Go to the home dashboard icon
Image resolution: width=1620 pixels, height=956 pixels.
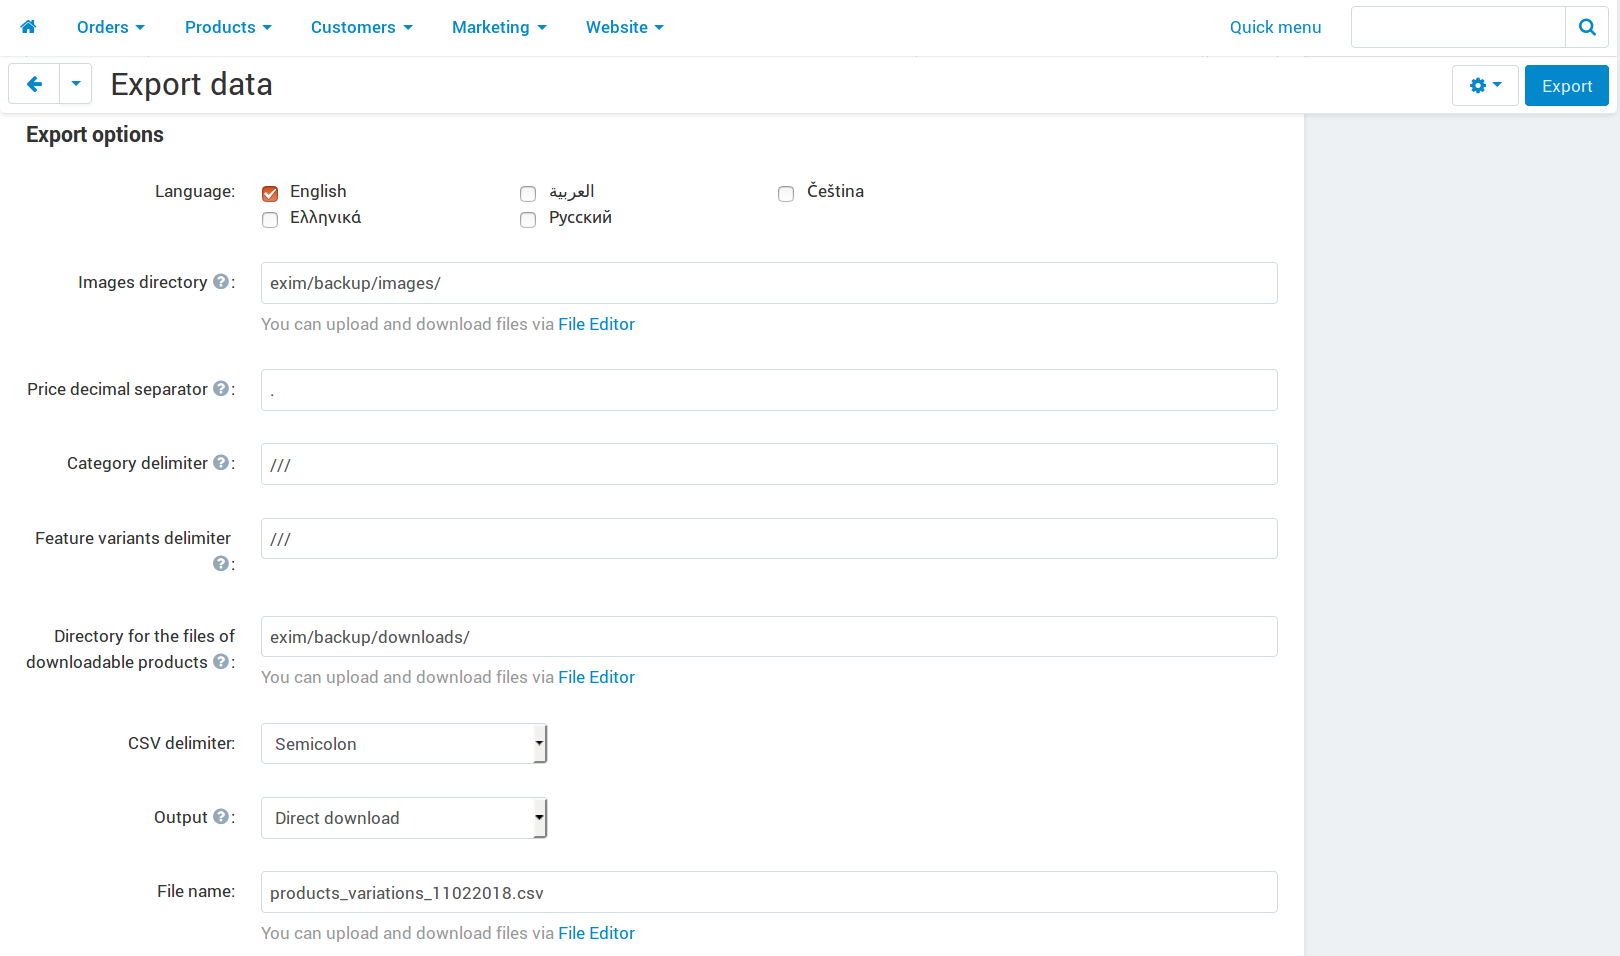click(28, 27)
